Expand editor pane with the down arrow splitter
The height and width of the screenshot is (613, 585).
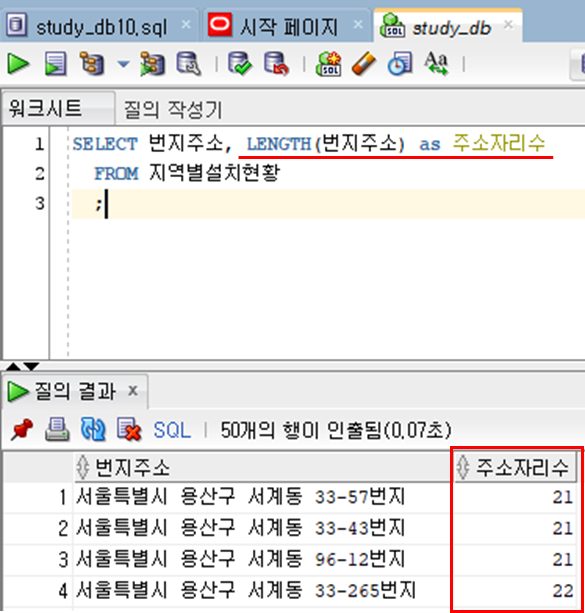[31, 366]
